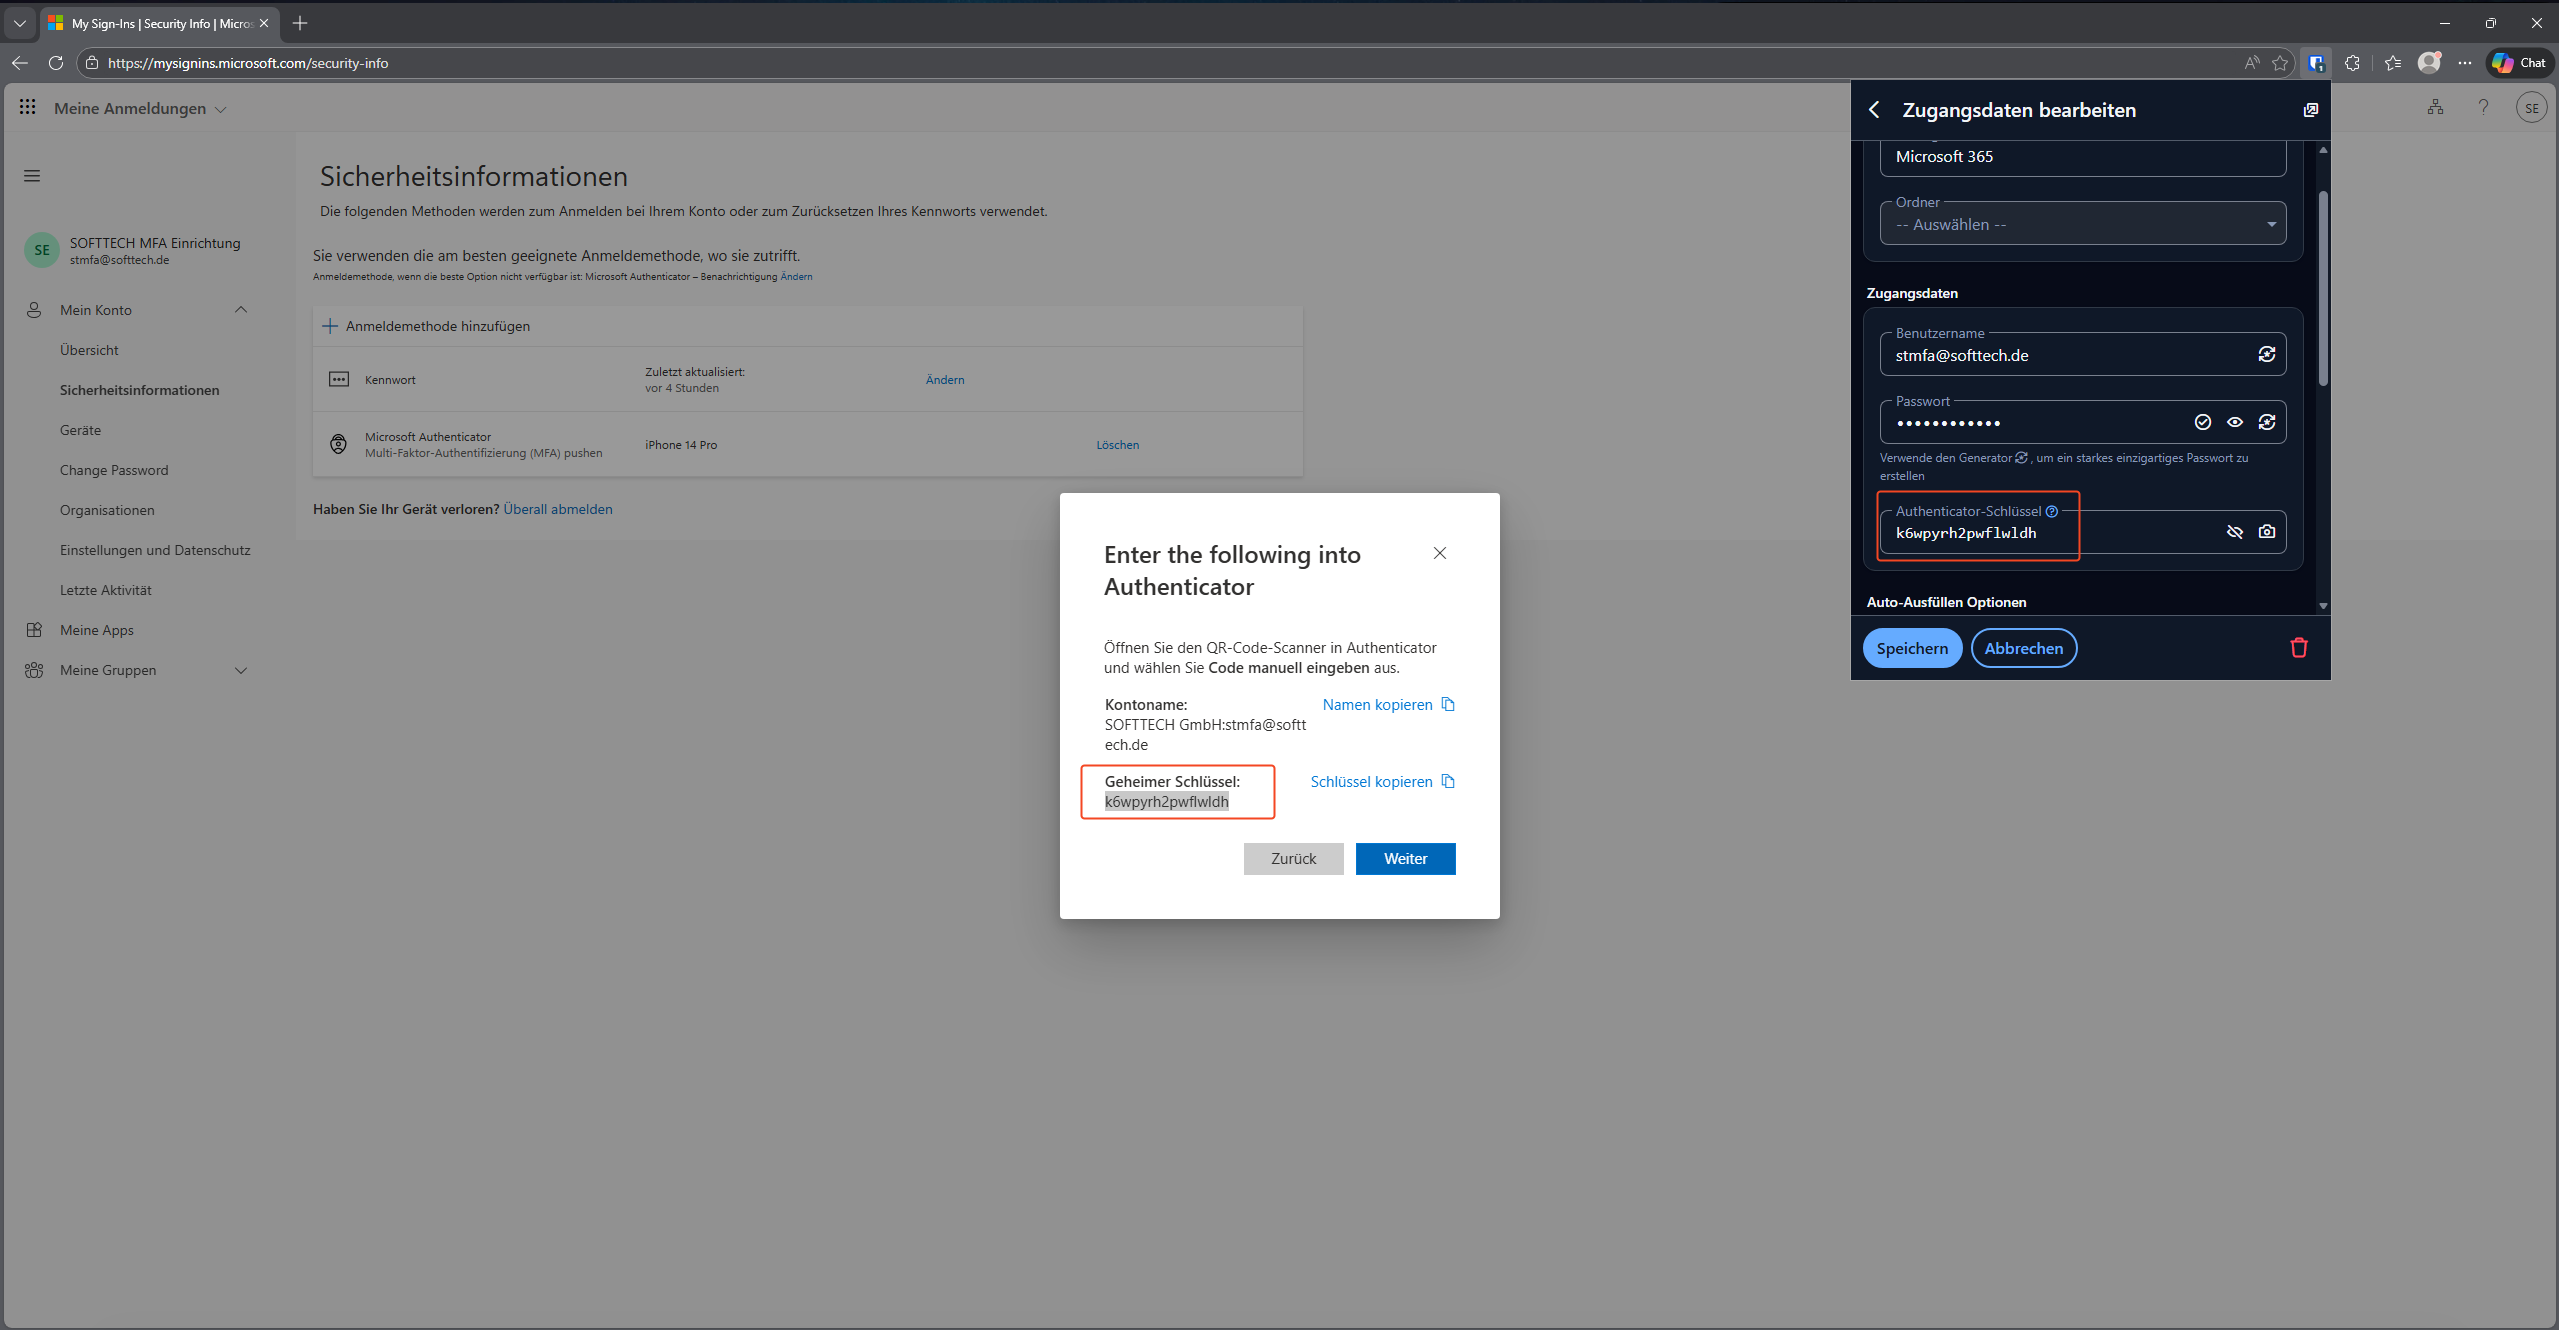This screenshot has height=1330, width=2559.
Task: Copy account name with Namen kopieren
Action: pyautogui.click(x=1389, y=705)
